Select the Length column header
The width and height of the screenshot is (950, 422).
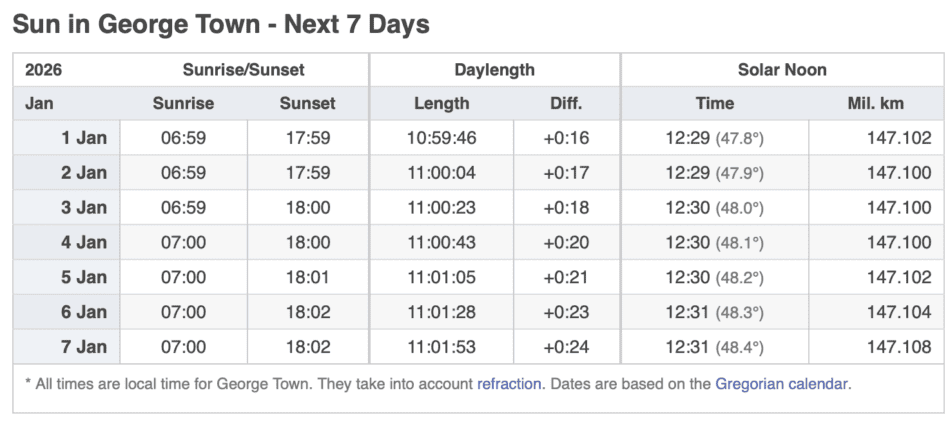(441, 103)
